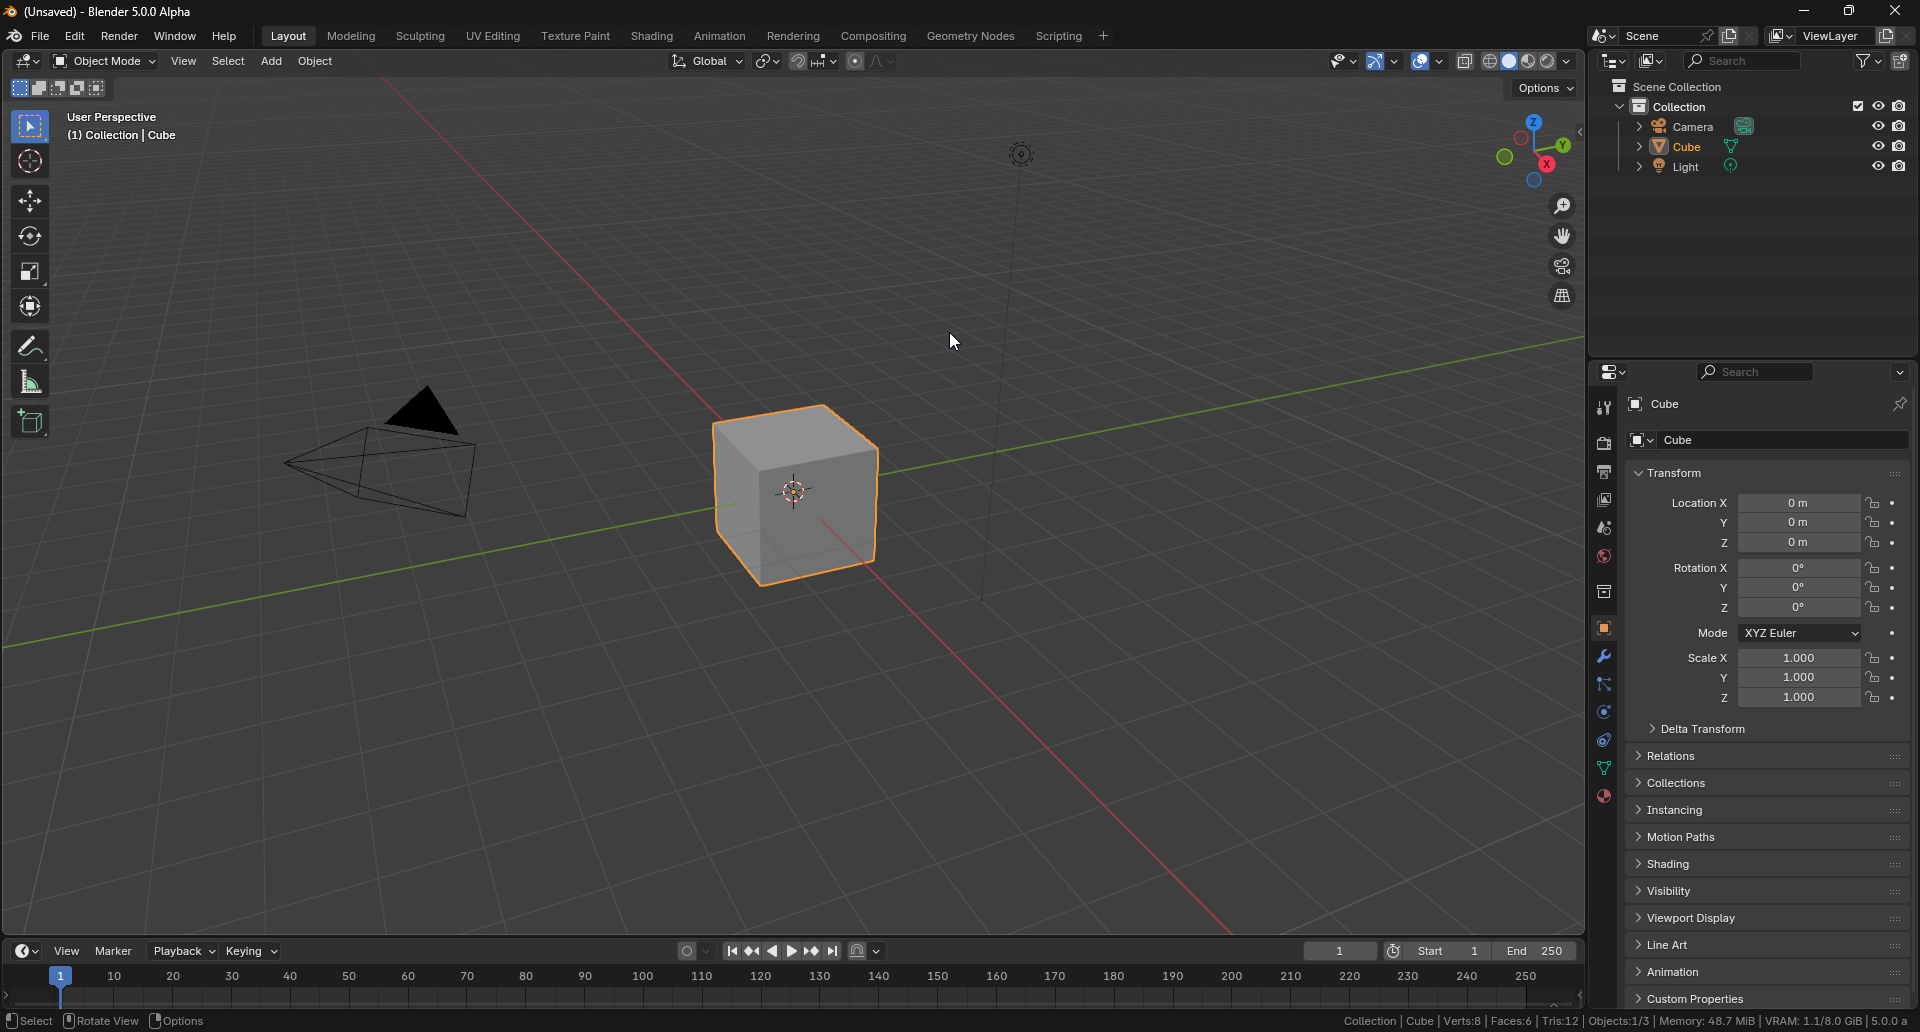Toggle the camera view button in viewport

[x=1562, y=266]
